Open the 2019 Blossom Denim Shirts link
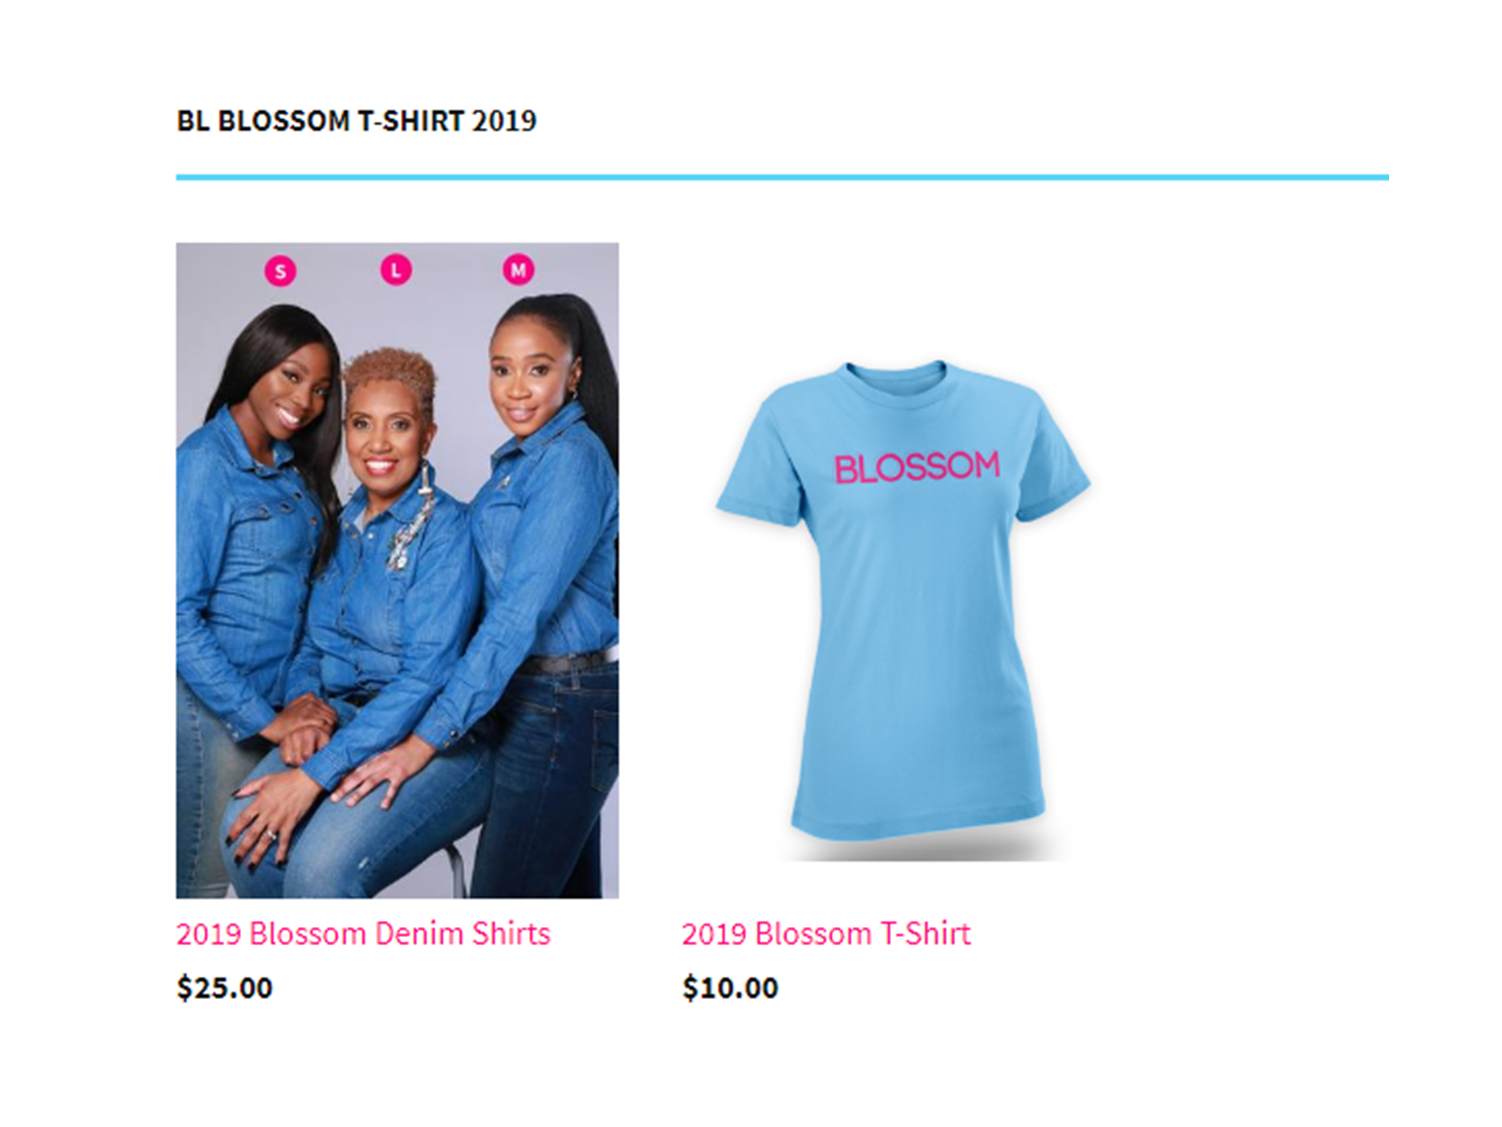 [x=363, y=933]
